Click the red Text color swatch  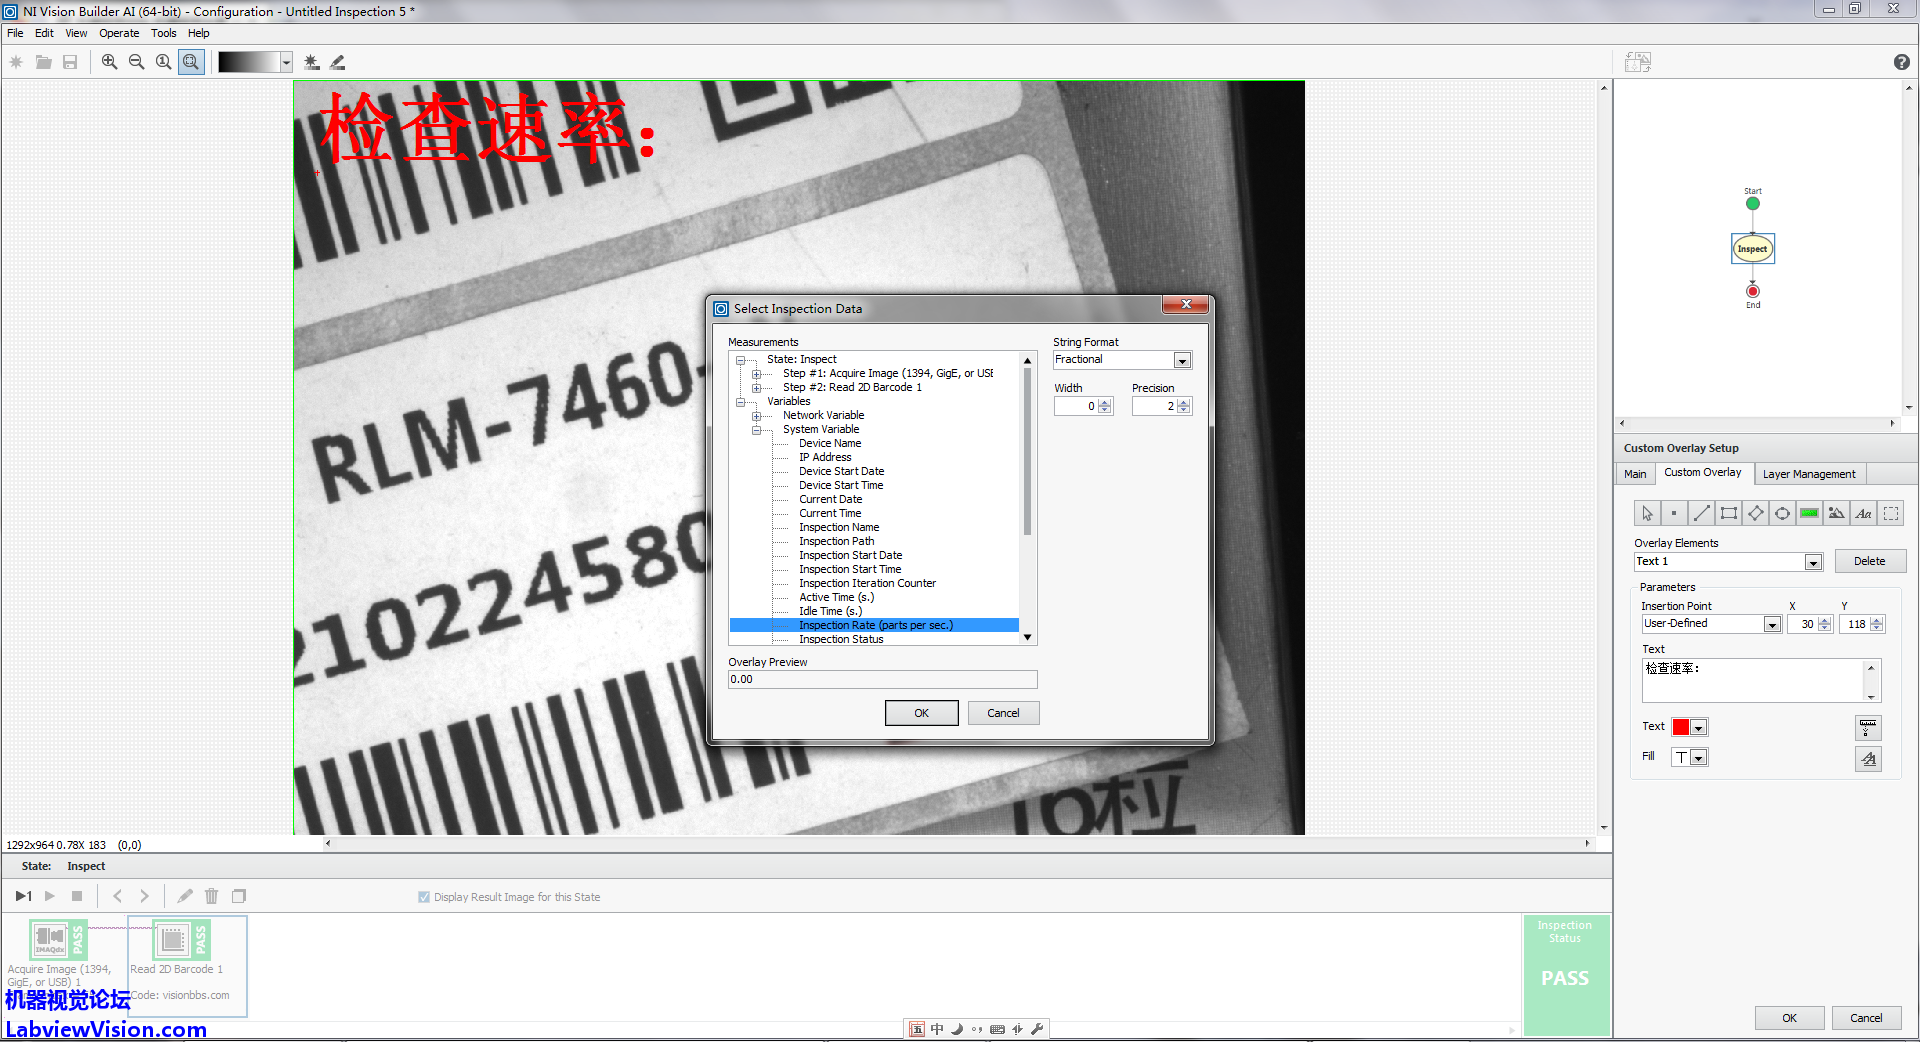[1681, 728]
